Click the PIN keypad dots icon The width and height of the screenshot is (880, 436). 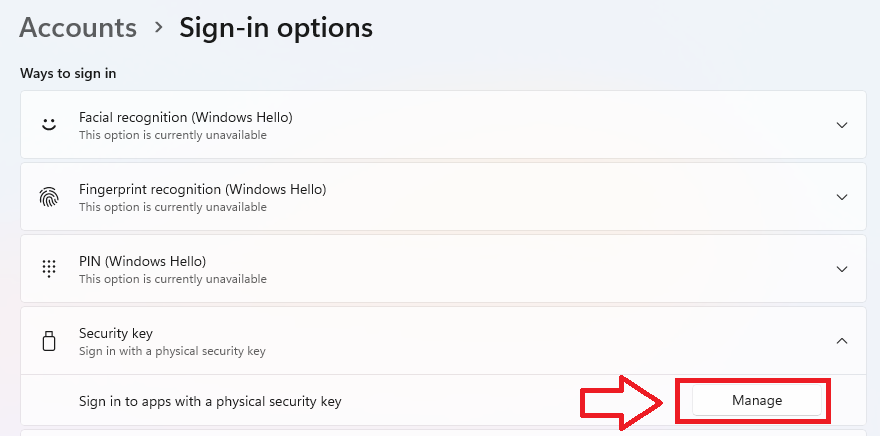[49, 269]
